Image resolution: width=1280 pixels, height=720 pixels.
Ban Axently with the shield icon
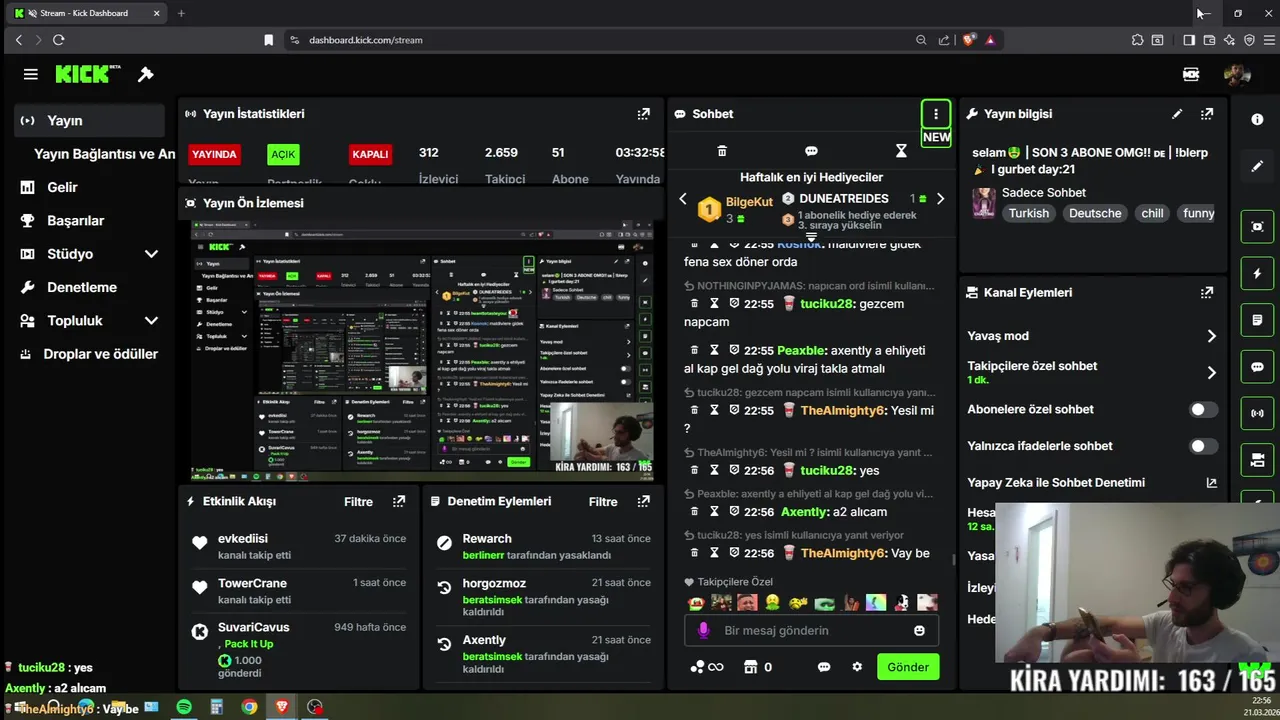pos(734,512)
